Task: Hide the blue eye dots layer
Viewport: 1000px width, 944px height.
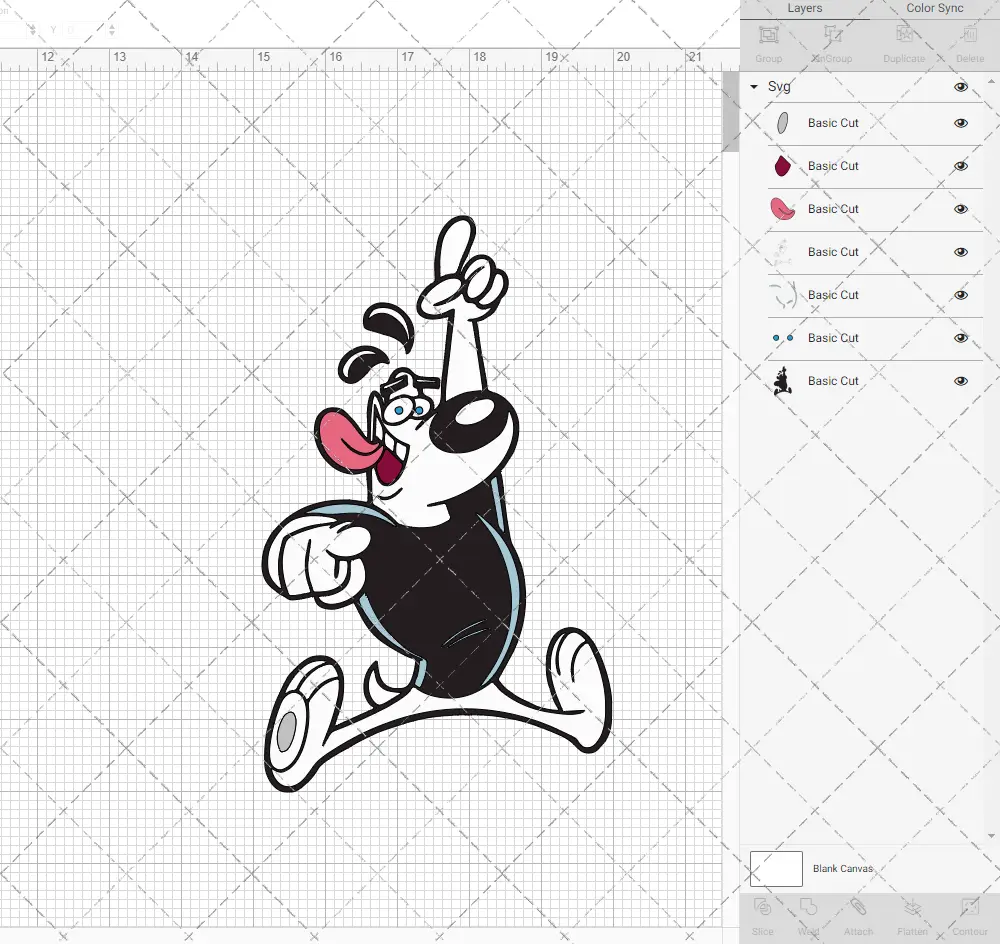Action: pos(960,338)
